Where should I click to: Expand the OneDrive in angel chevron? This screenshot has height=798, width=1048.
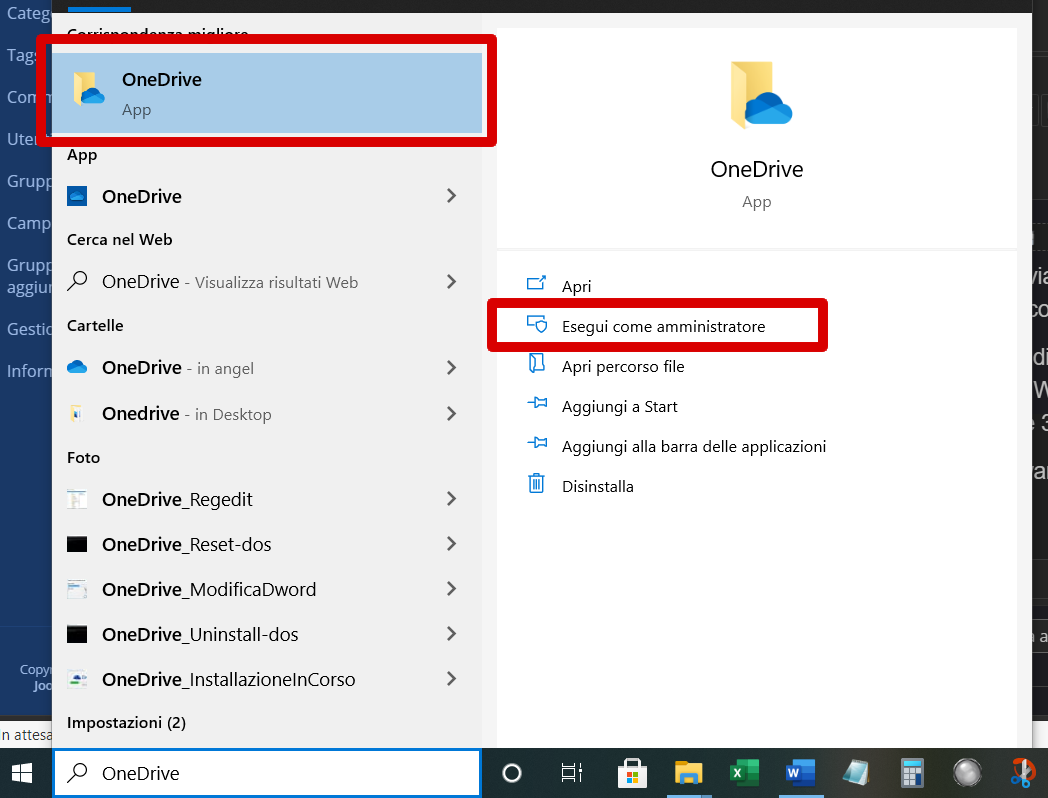click(x=452, y=368)
